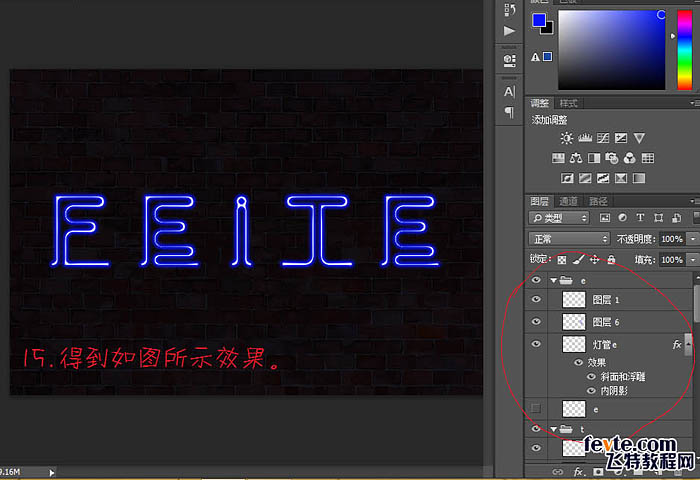Add a Brightness/Contrast adjustment

tap(567, 138)
